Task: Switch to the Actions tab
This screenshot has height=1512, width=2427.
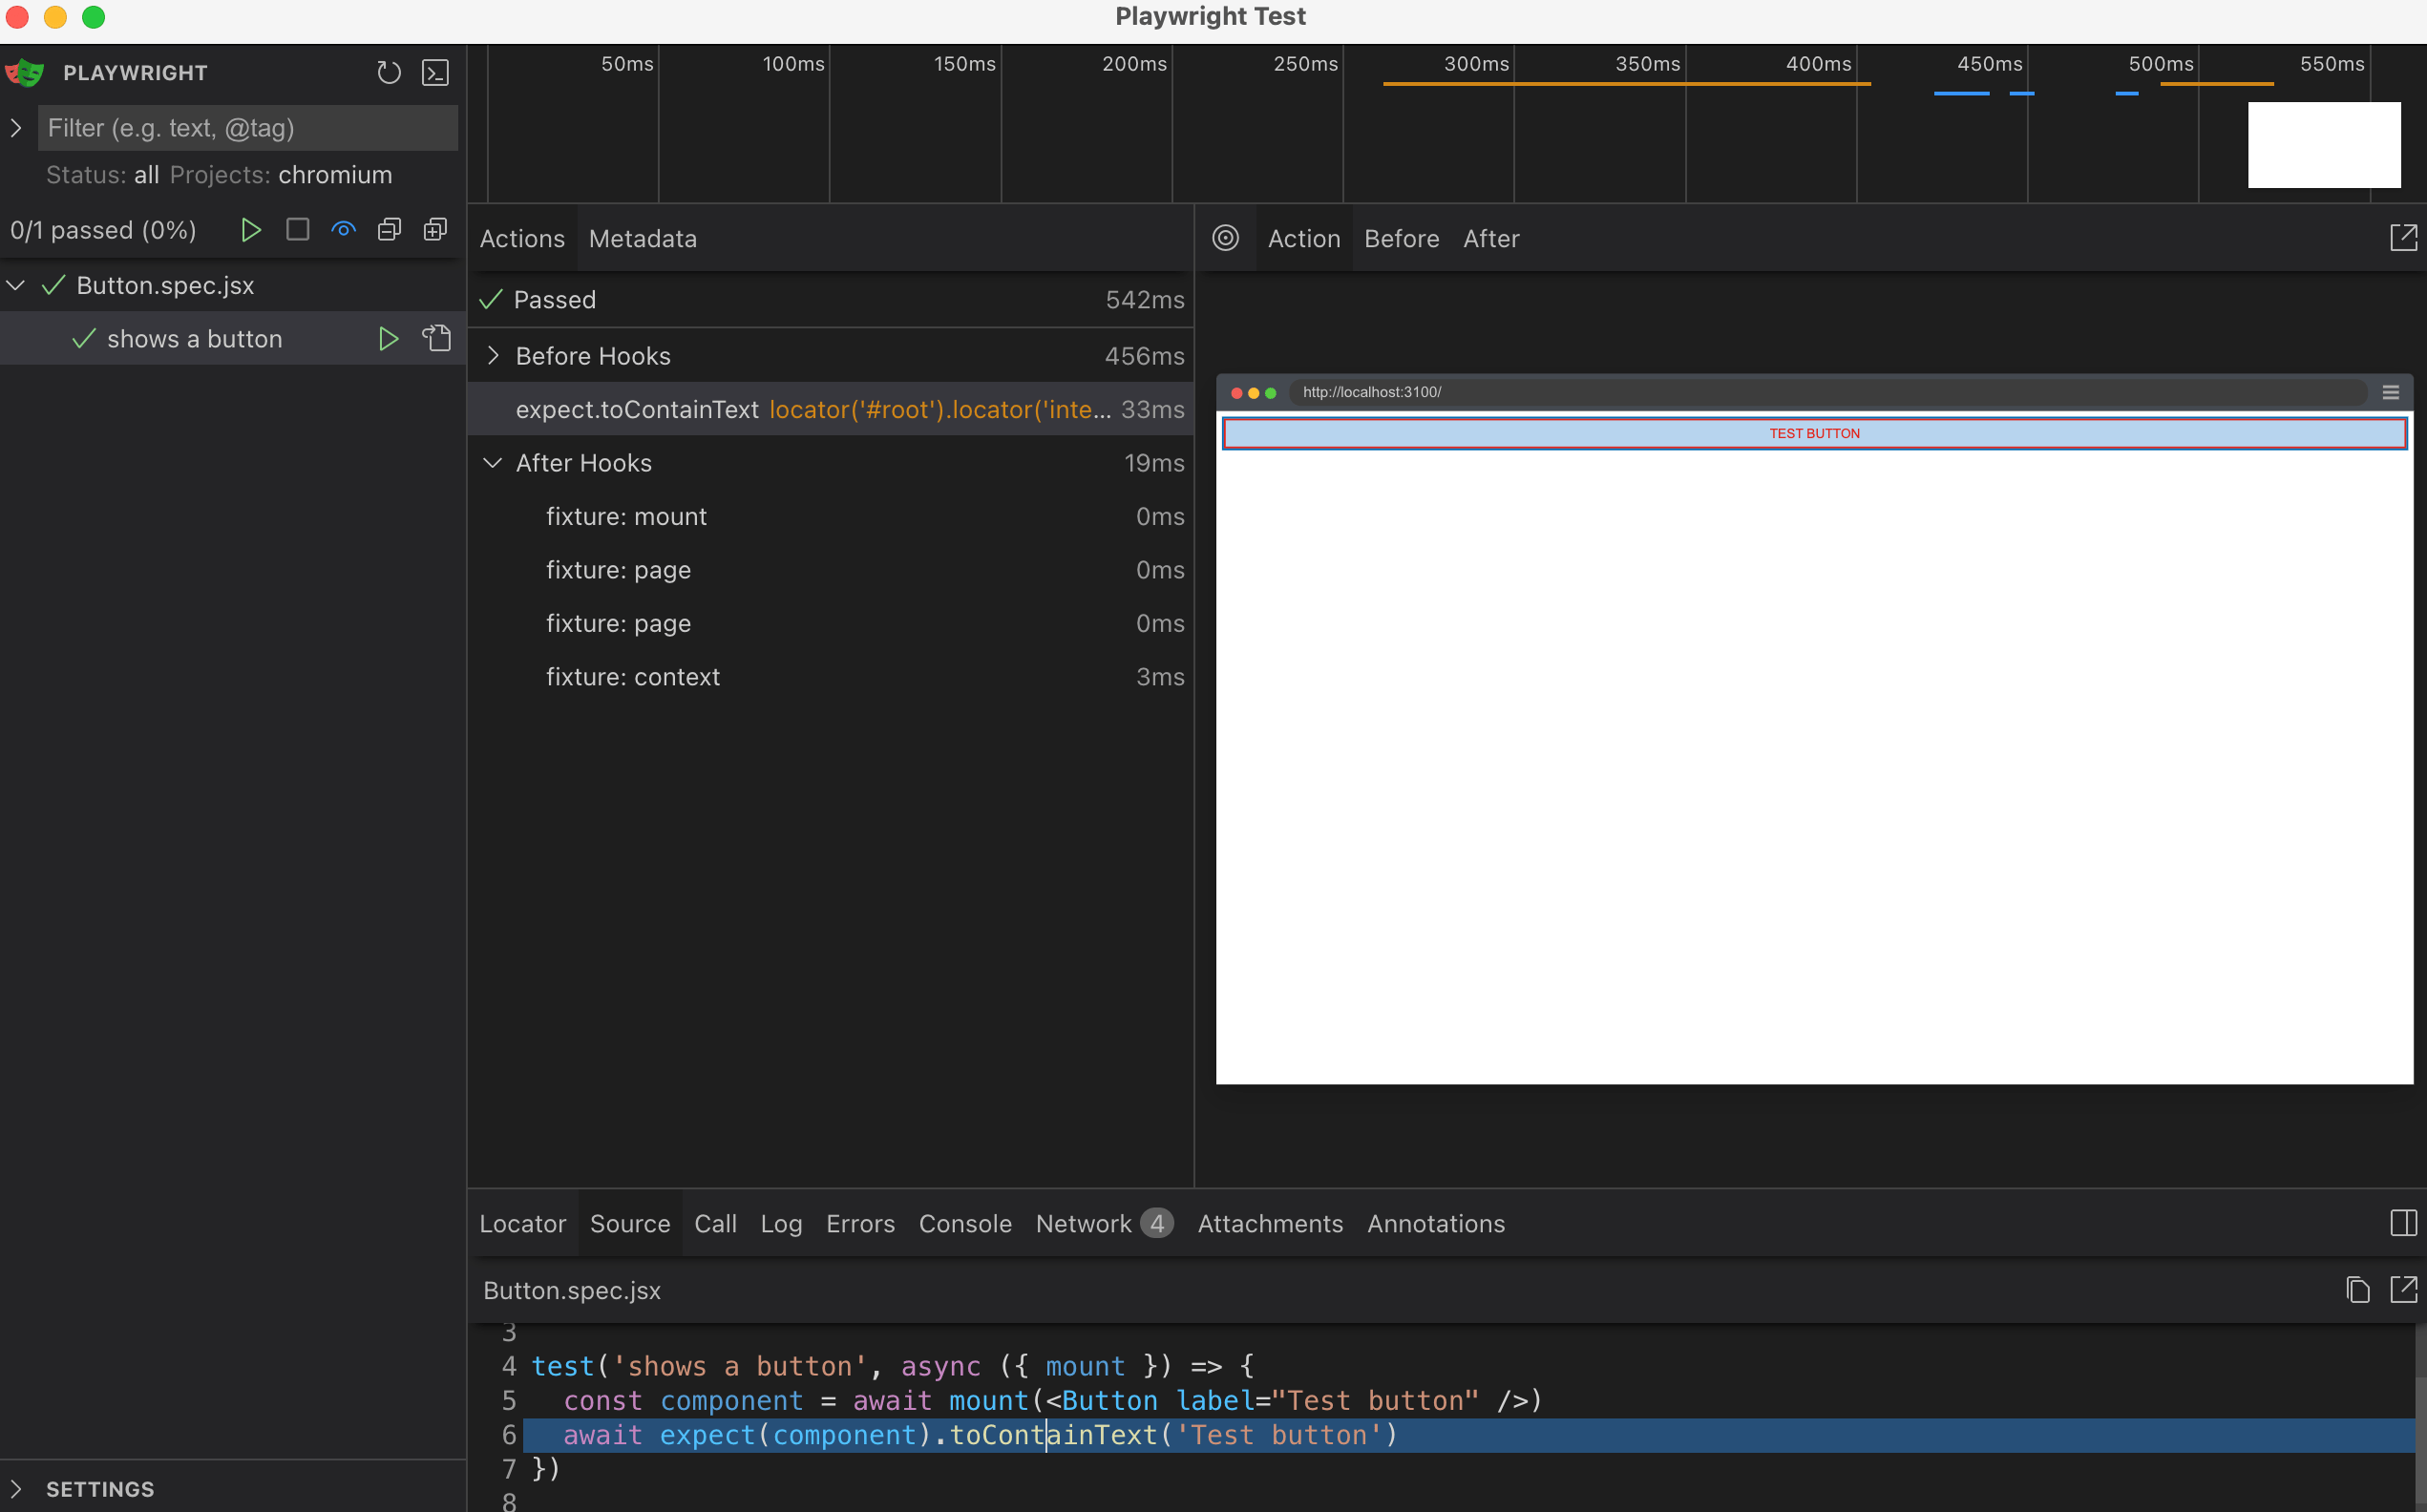Action: pyautogui.click(x=522, y=238)
